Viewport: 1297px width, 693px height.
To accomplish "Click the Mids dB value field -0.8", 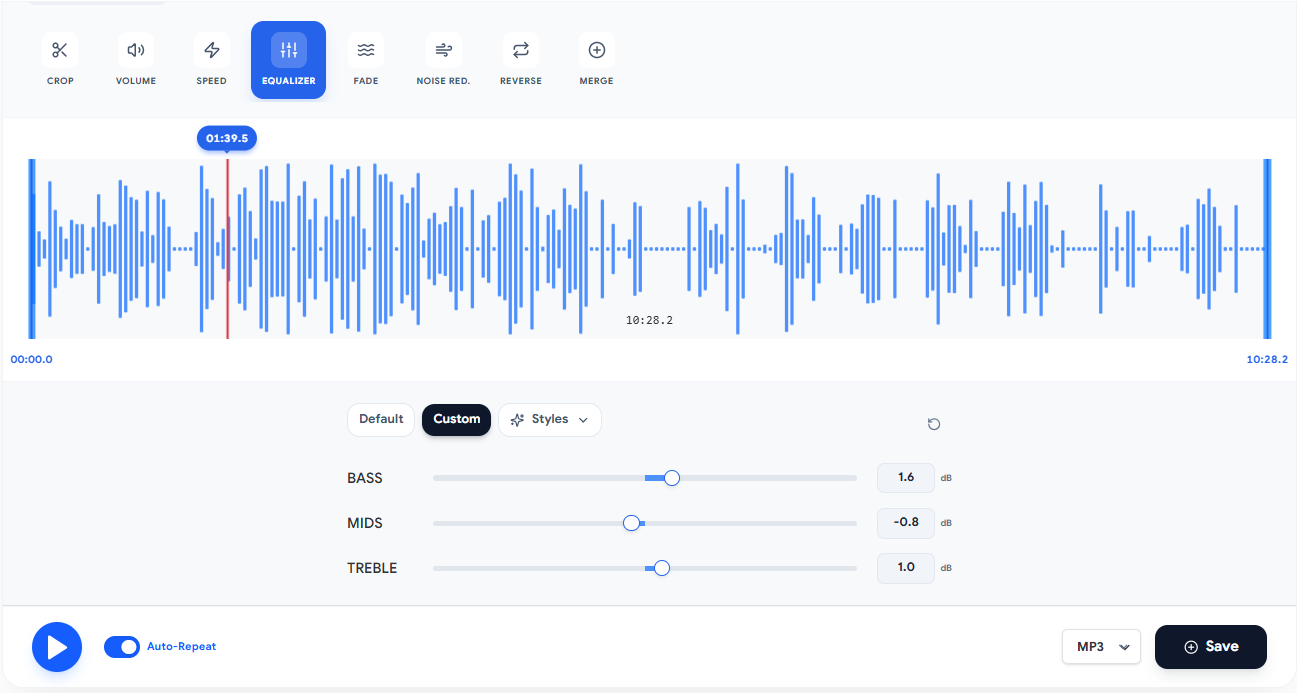I will pyautogui.click(x=906, y=523).
